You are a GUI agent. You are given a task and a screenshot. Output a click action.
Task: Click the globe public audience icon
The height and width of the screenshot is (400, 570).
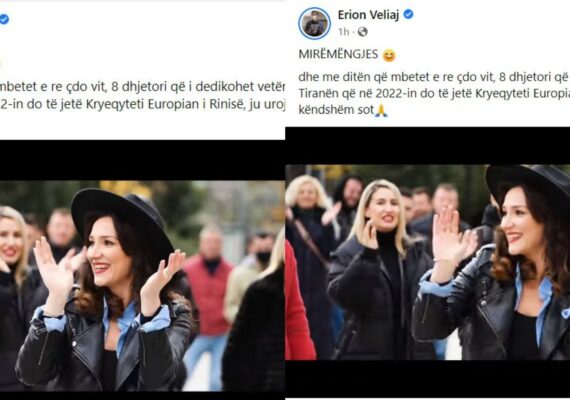(x=362, y=32)
